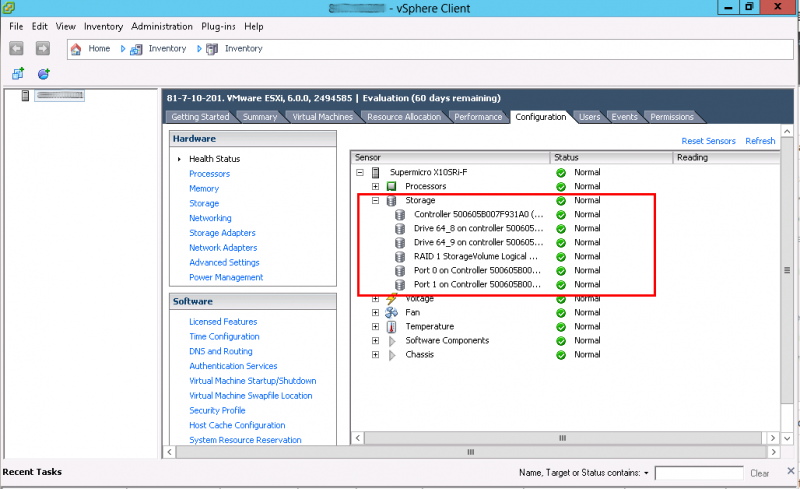This screenshot has height=489, width=800.
Task: Expand the Software Components node
Action: click(x=376, y=340)
